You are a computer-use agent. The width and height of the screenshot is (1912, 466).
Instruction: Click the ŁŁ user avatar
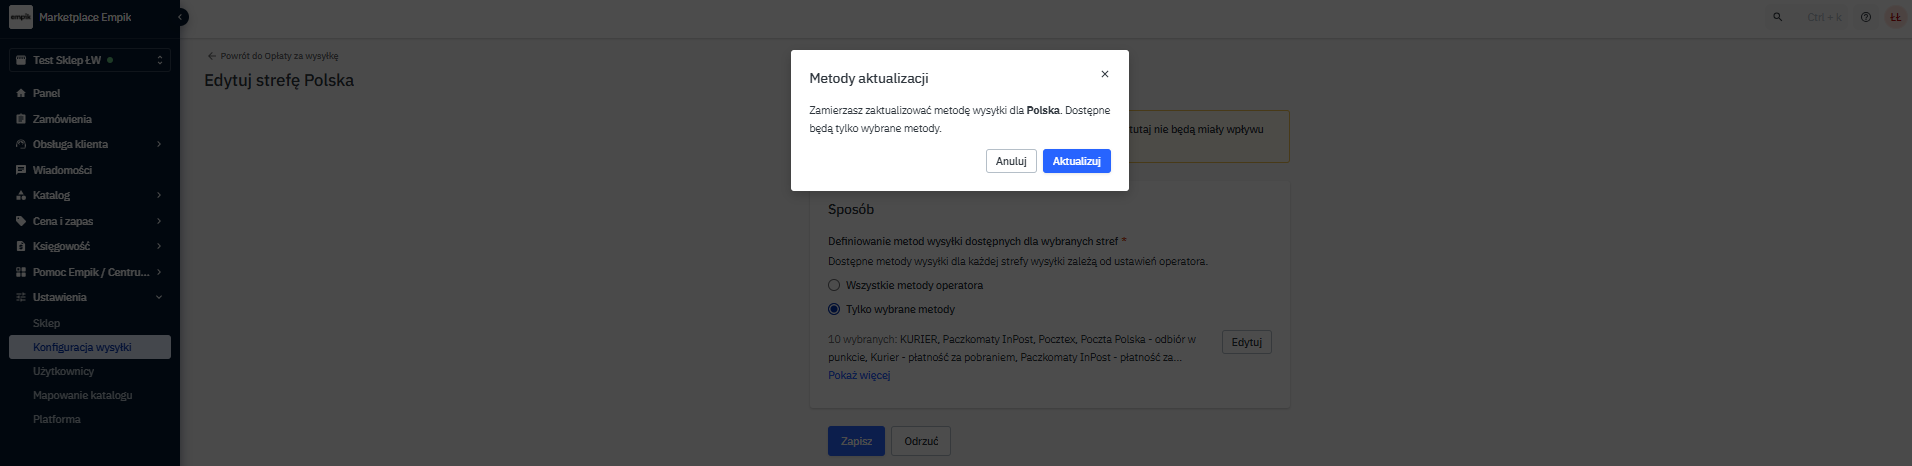[x=1895, y=17]
